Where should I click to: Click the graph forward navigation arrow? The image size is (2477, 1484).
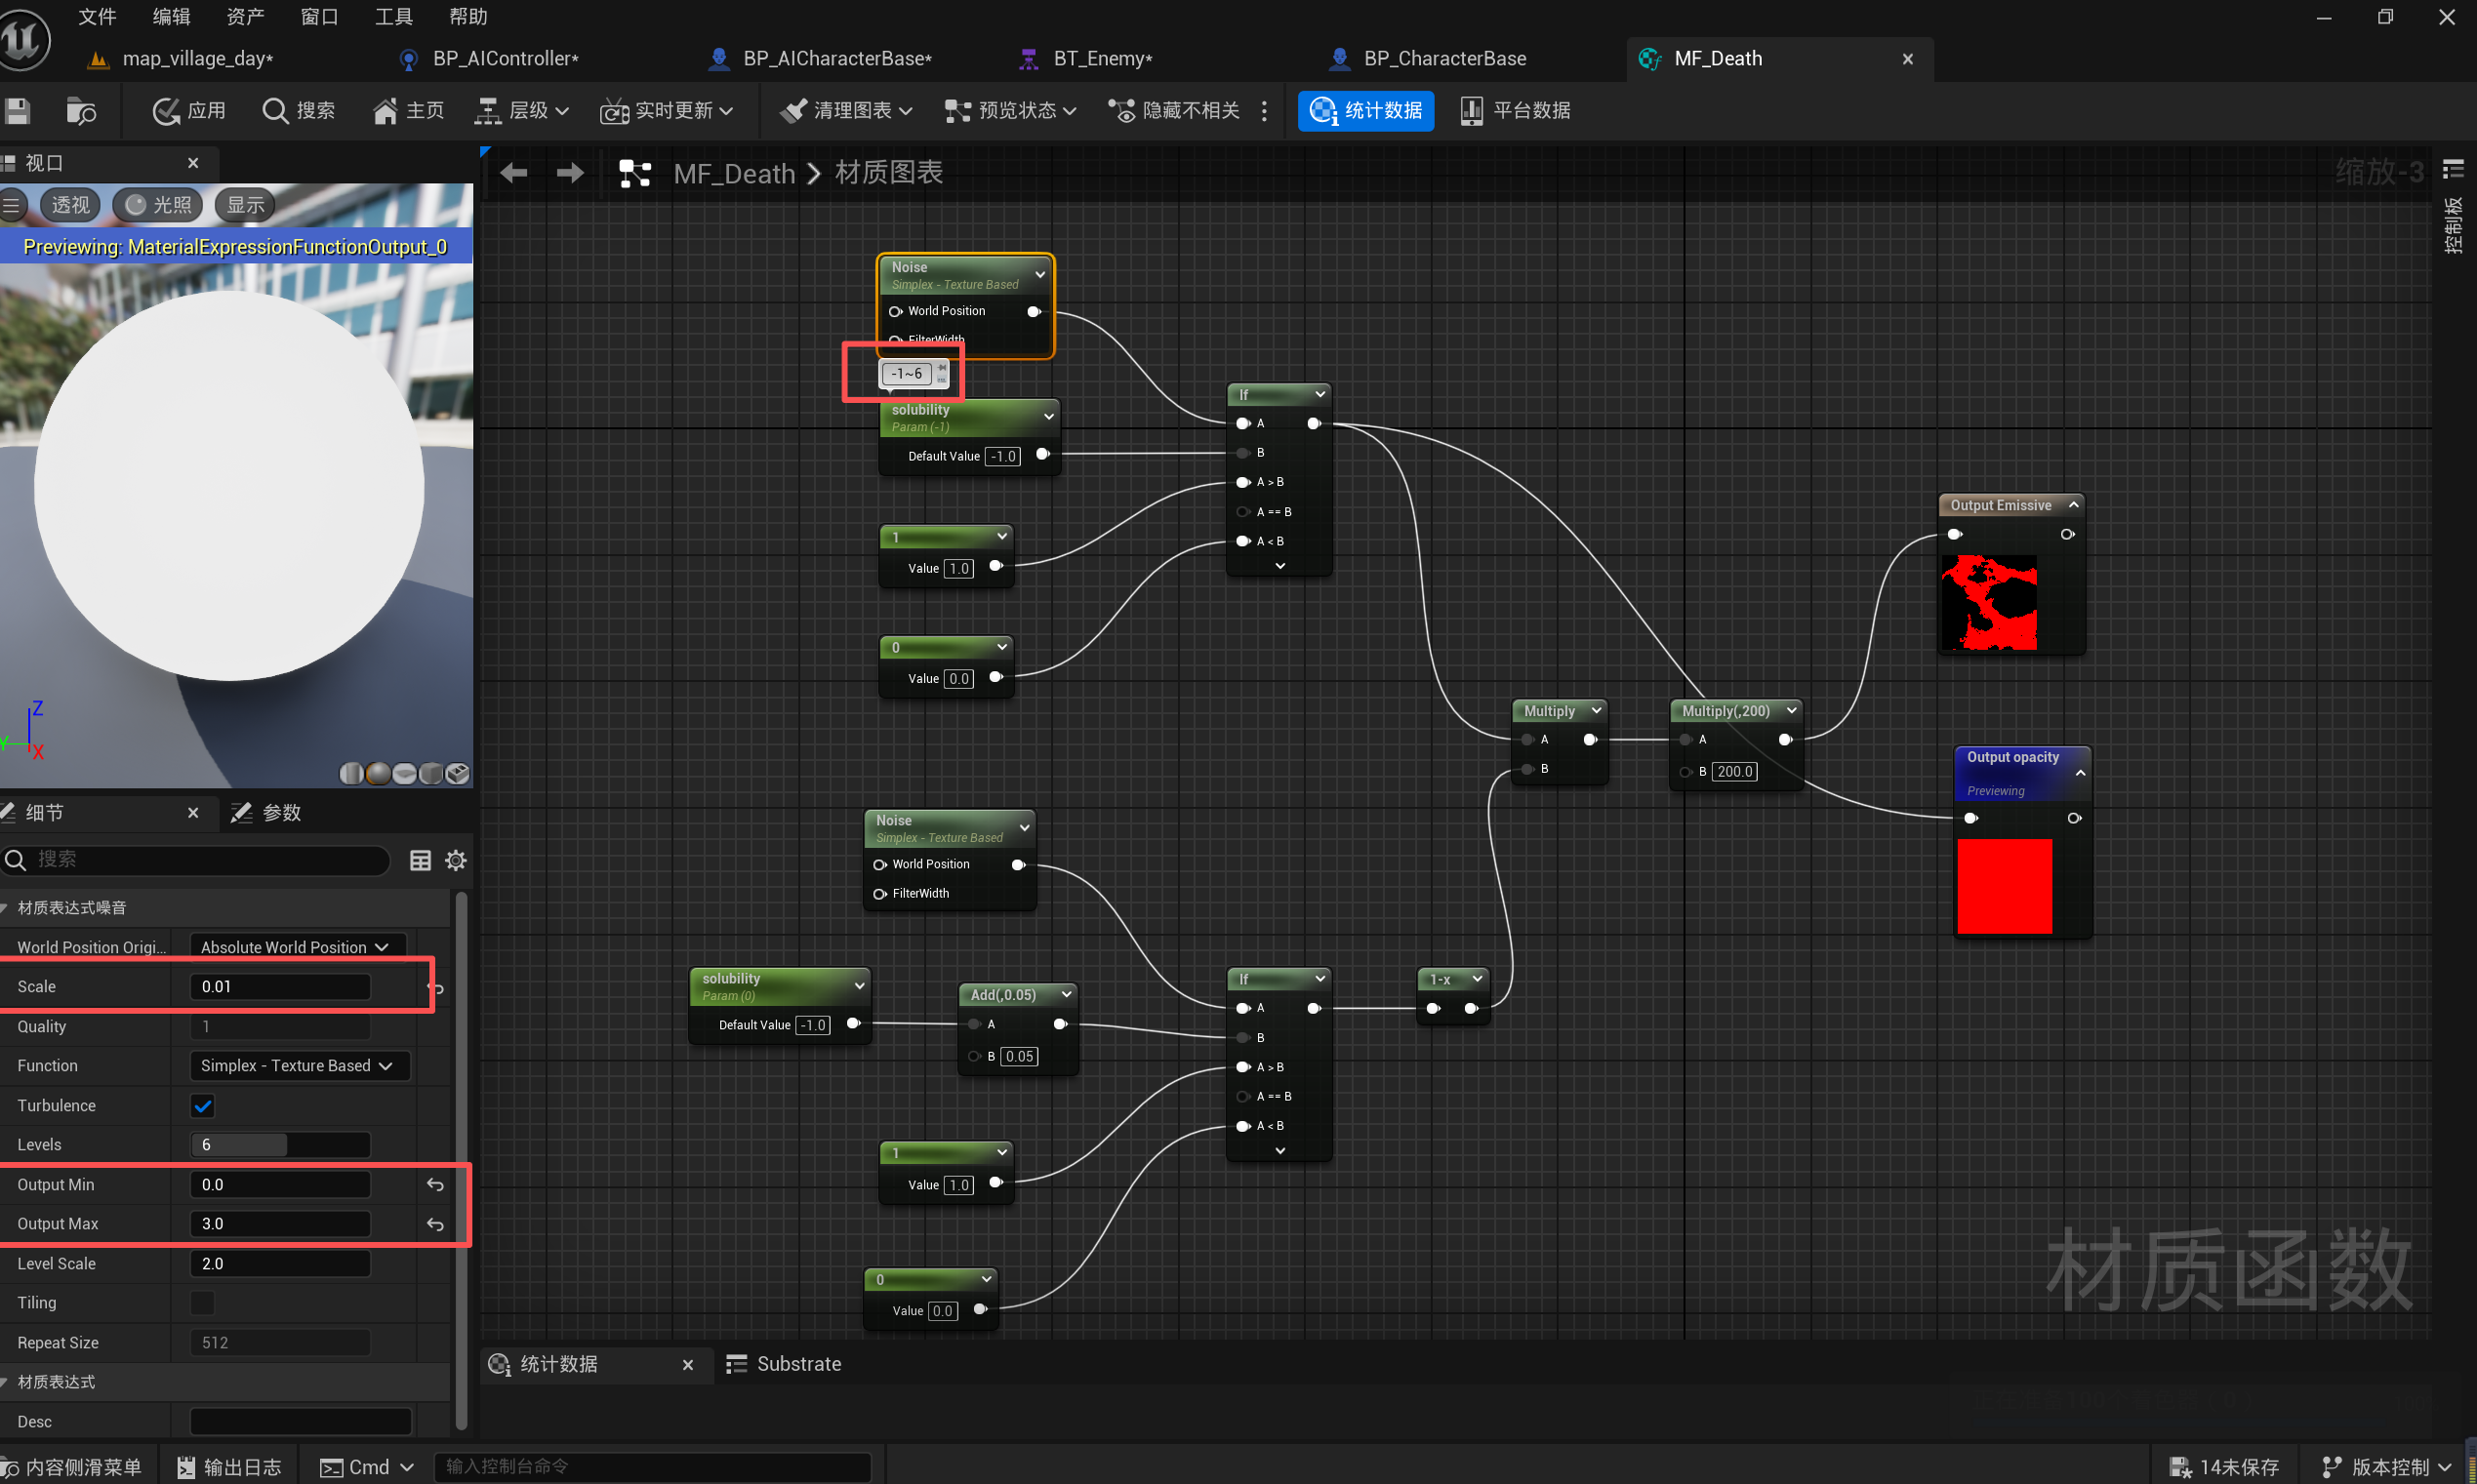click(x=570, y=173)
